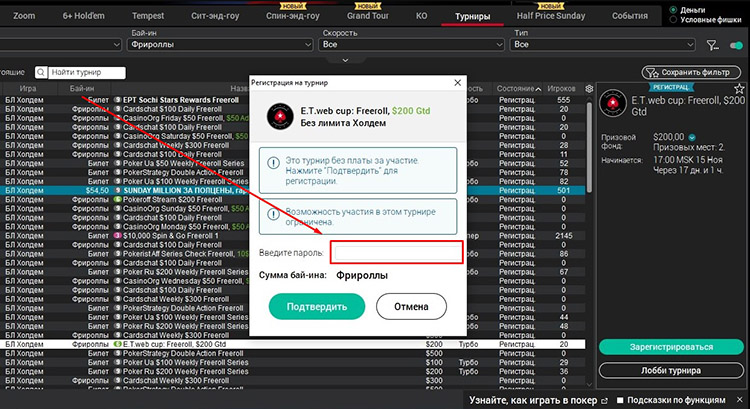The height and width of the screenshot is (409, 750).
Task: Select the Деньги radio option
Action: [x=673, y=10]
